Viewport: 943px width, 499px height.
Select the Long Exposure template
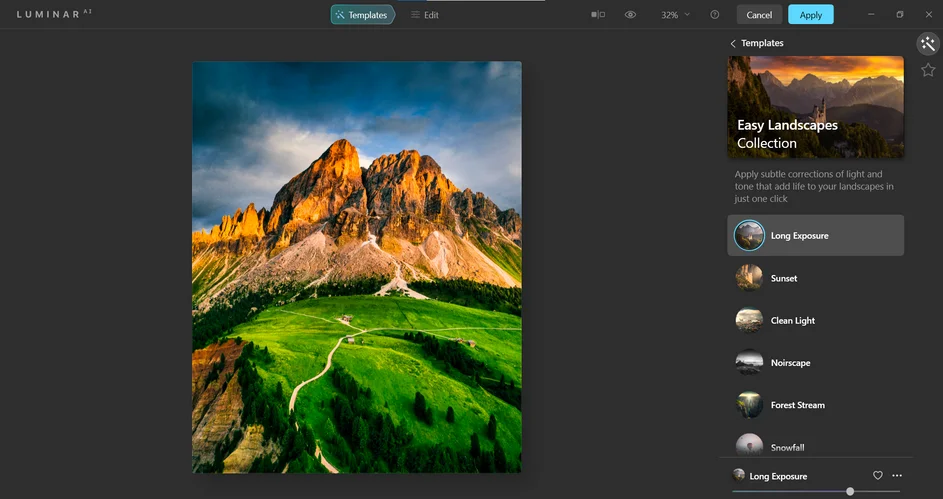(815, 236)
